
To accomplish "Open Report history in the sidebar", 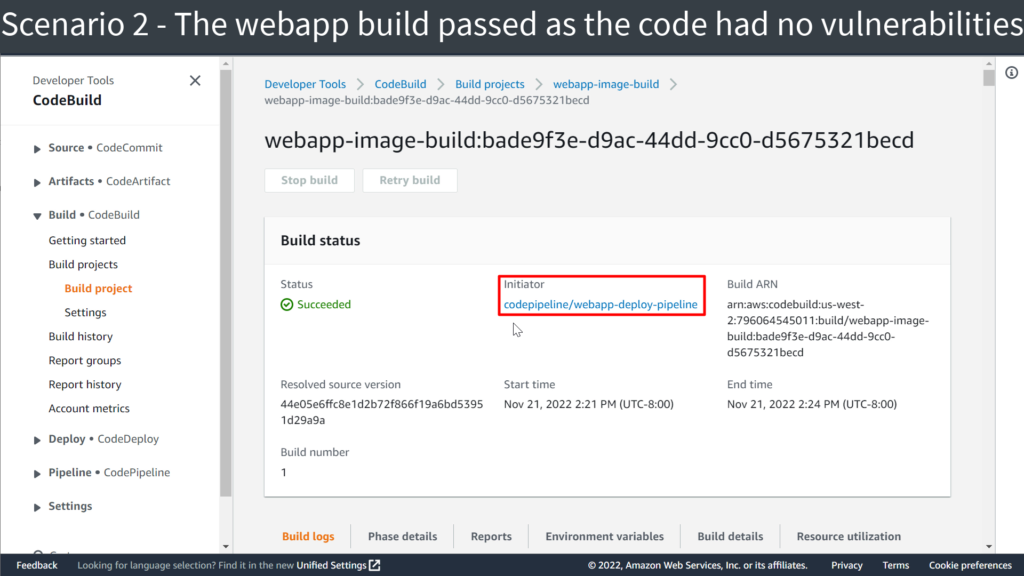I will [x=84, y=385].
